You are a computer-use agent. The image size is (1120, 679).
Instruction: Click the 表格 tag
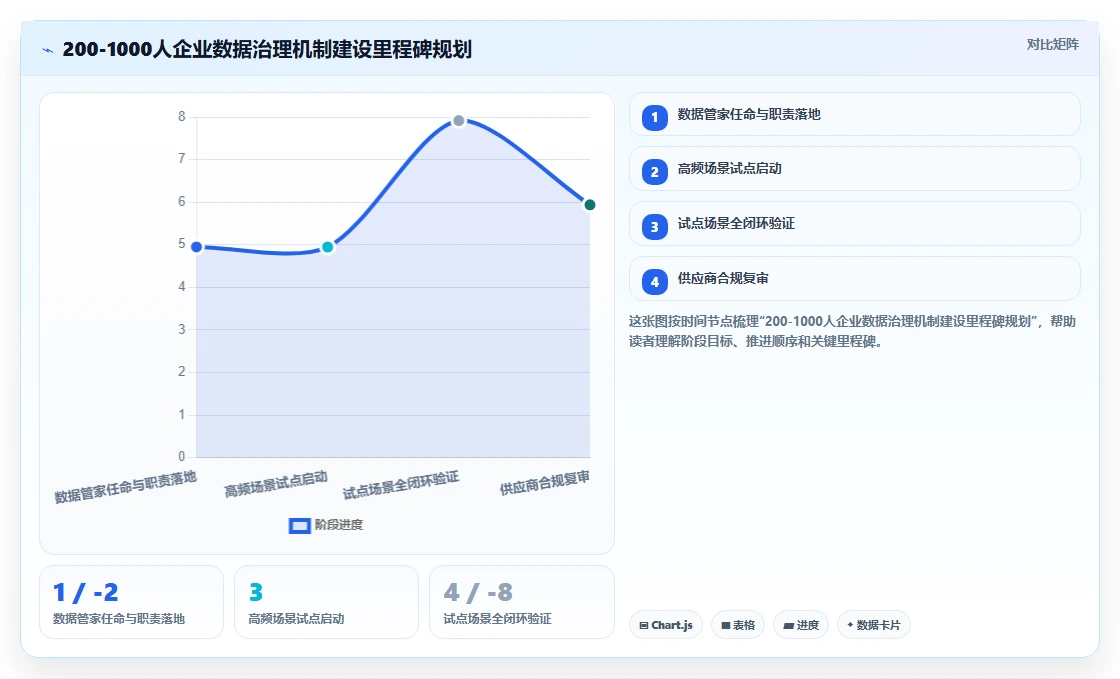(738, 625)
